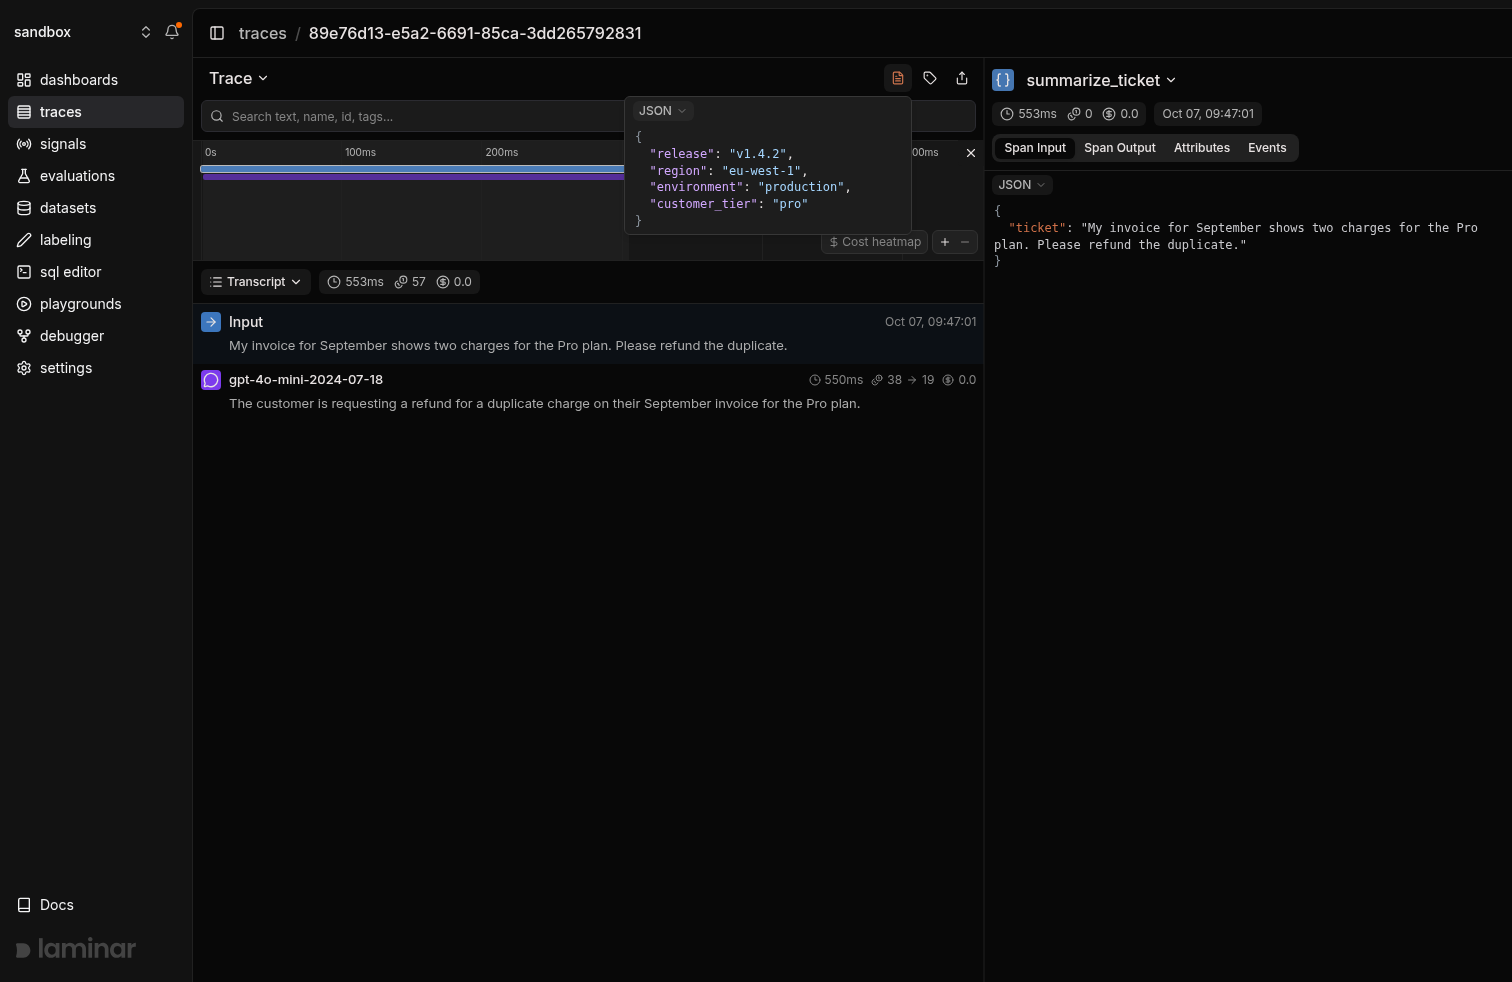This screenshot has width=1512, height=982.
Task: Click the laminar logo
Action: (x=76, y=949)
